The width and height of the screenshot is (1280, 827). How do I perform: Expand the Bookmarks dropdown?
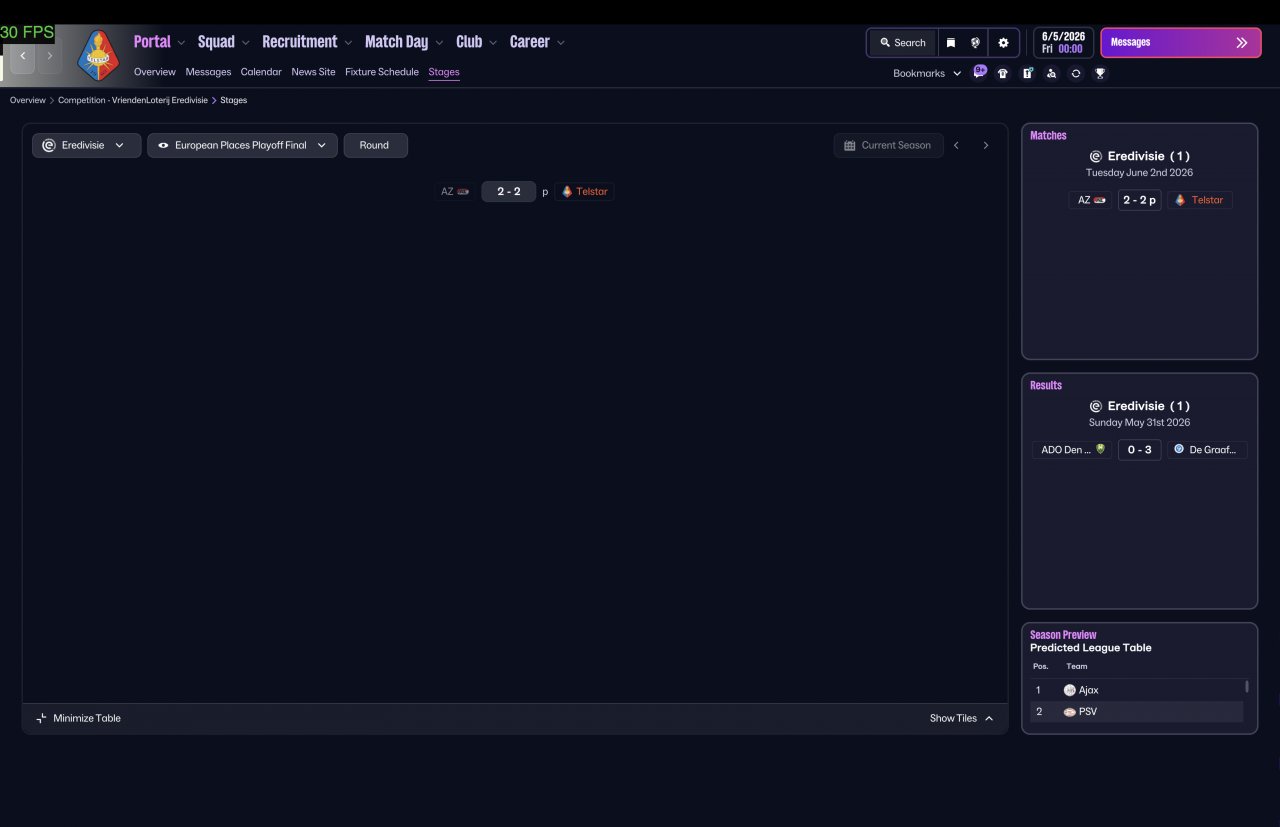point(927,73)
